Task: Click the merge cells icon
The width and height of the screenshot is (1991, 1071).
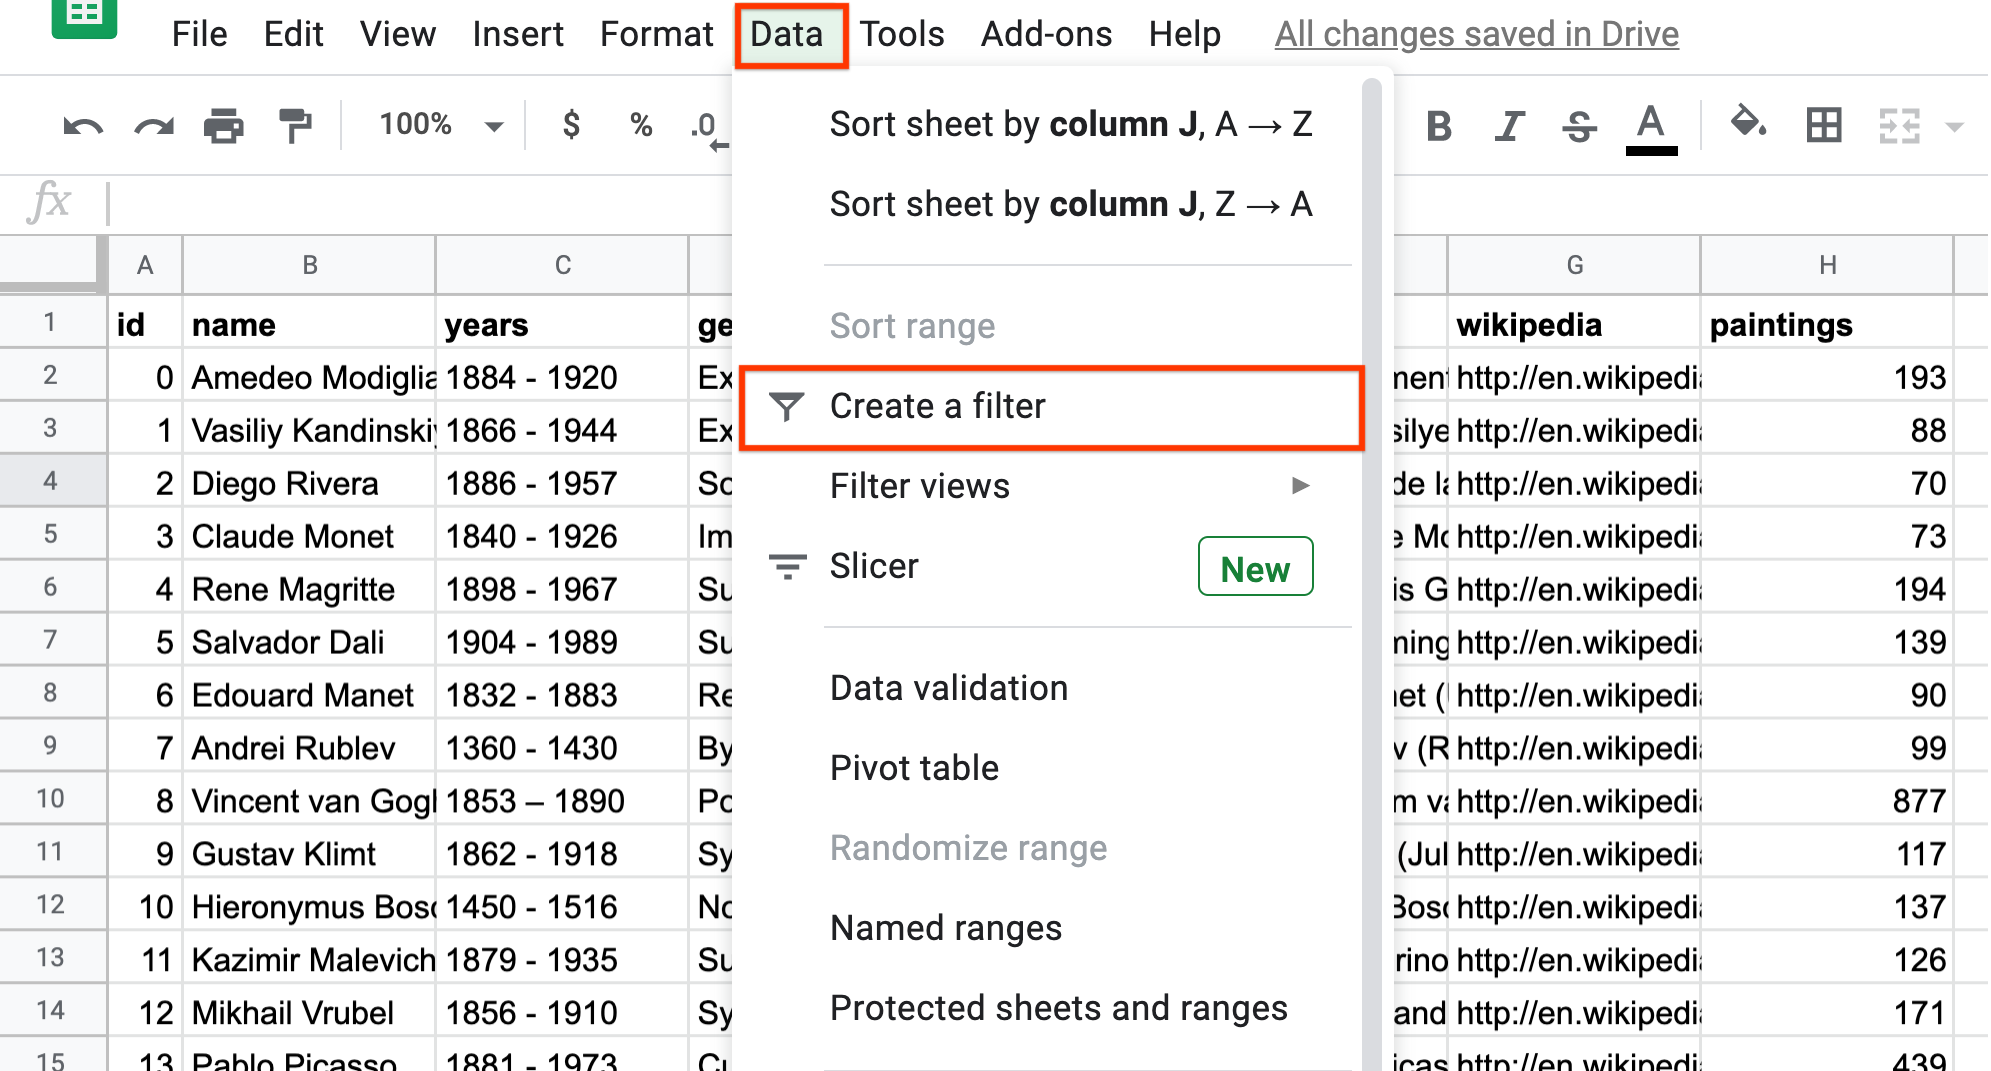Action: [1899, 126]
